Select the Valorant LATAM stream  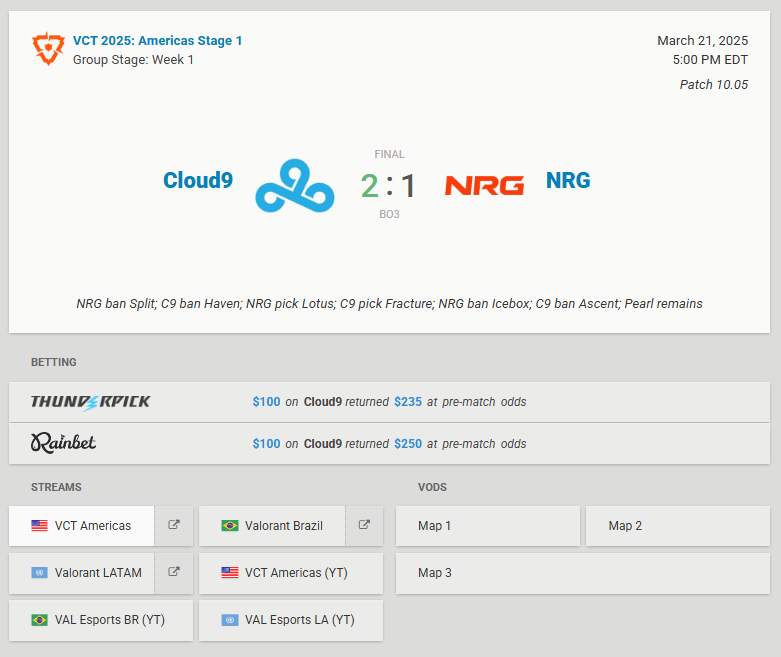pyautogui.click(x=82, y=573)
